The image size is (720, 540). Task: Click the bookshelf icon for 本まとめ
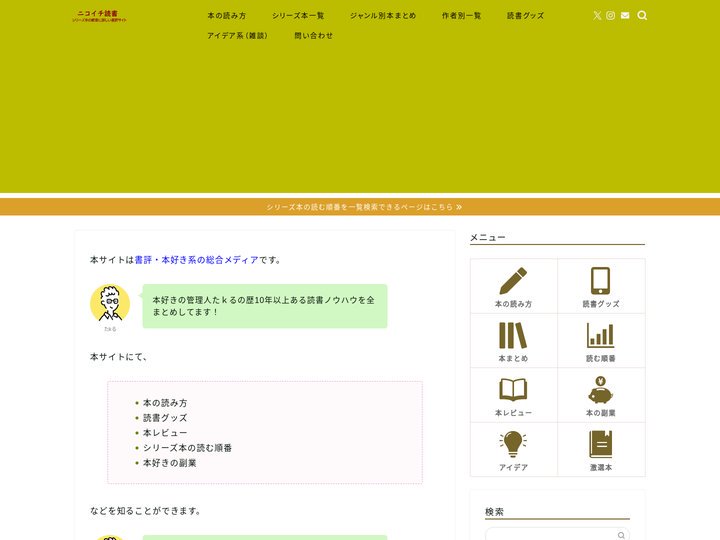(513, 335)
